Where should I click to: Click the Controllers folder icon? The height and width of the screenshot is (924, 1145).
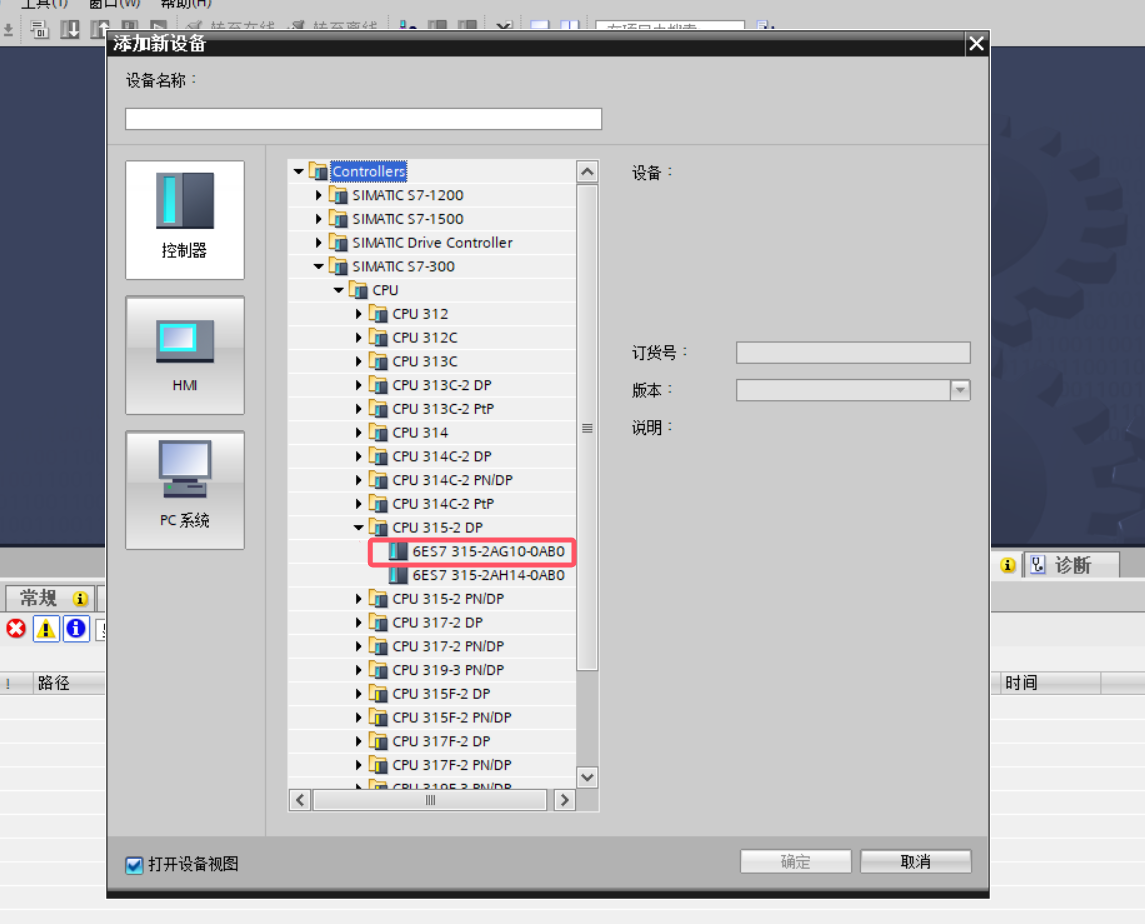318,171
